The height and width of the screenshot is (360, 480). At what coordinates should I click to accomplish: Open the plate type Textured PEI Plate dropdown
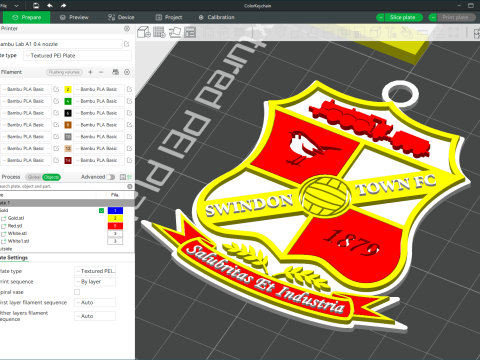[77, 56]
